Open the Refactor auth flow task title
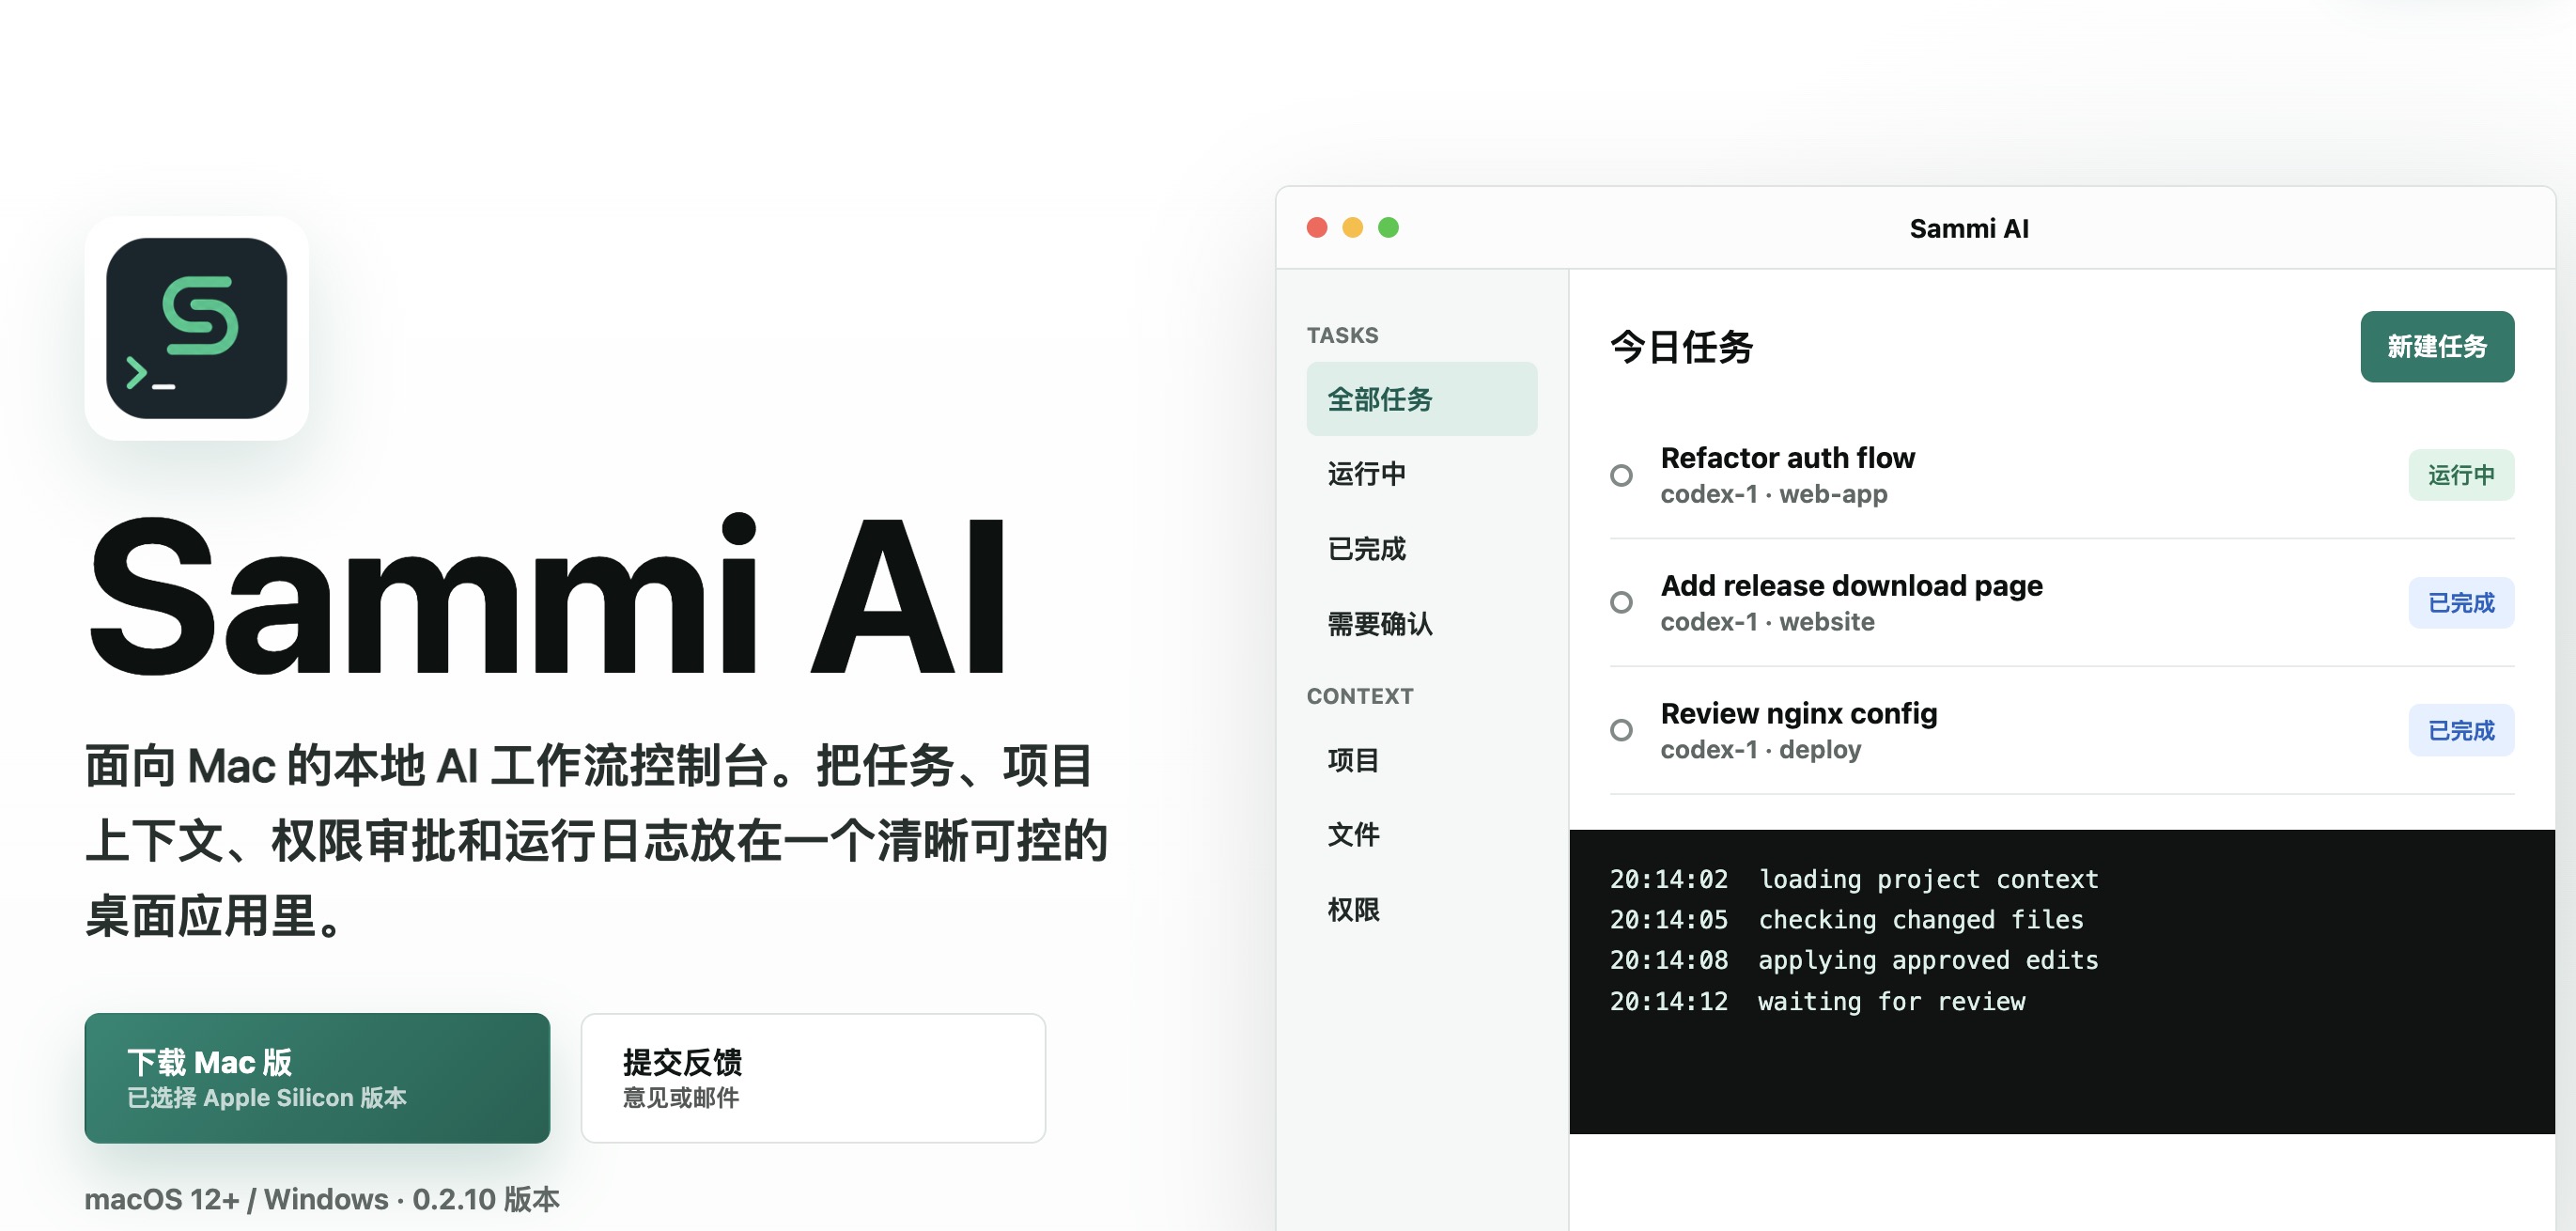Image resolution: width=2576 pixels, height=1231 pixels. click(x=1787, y=457)
